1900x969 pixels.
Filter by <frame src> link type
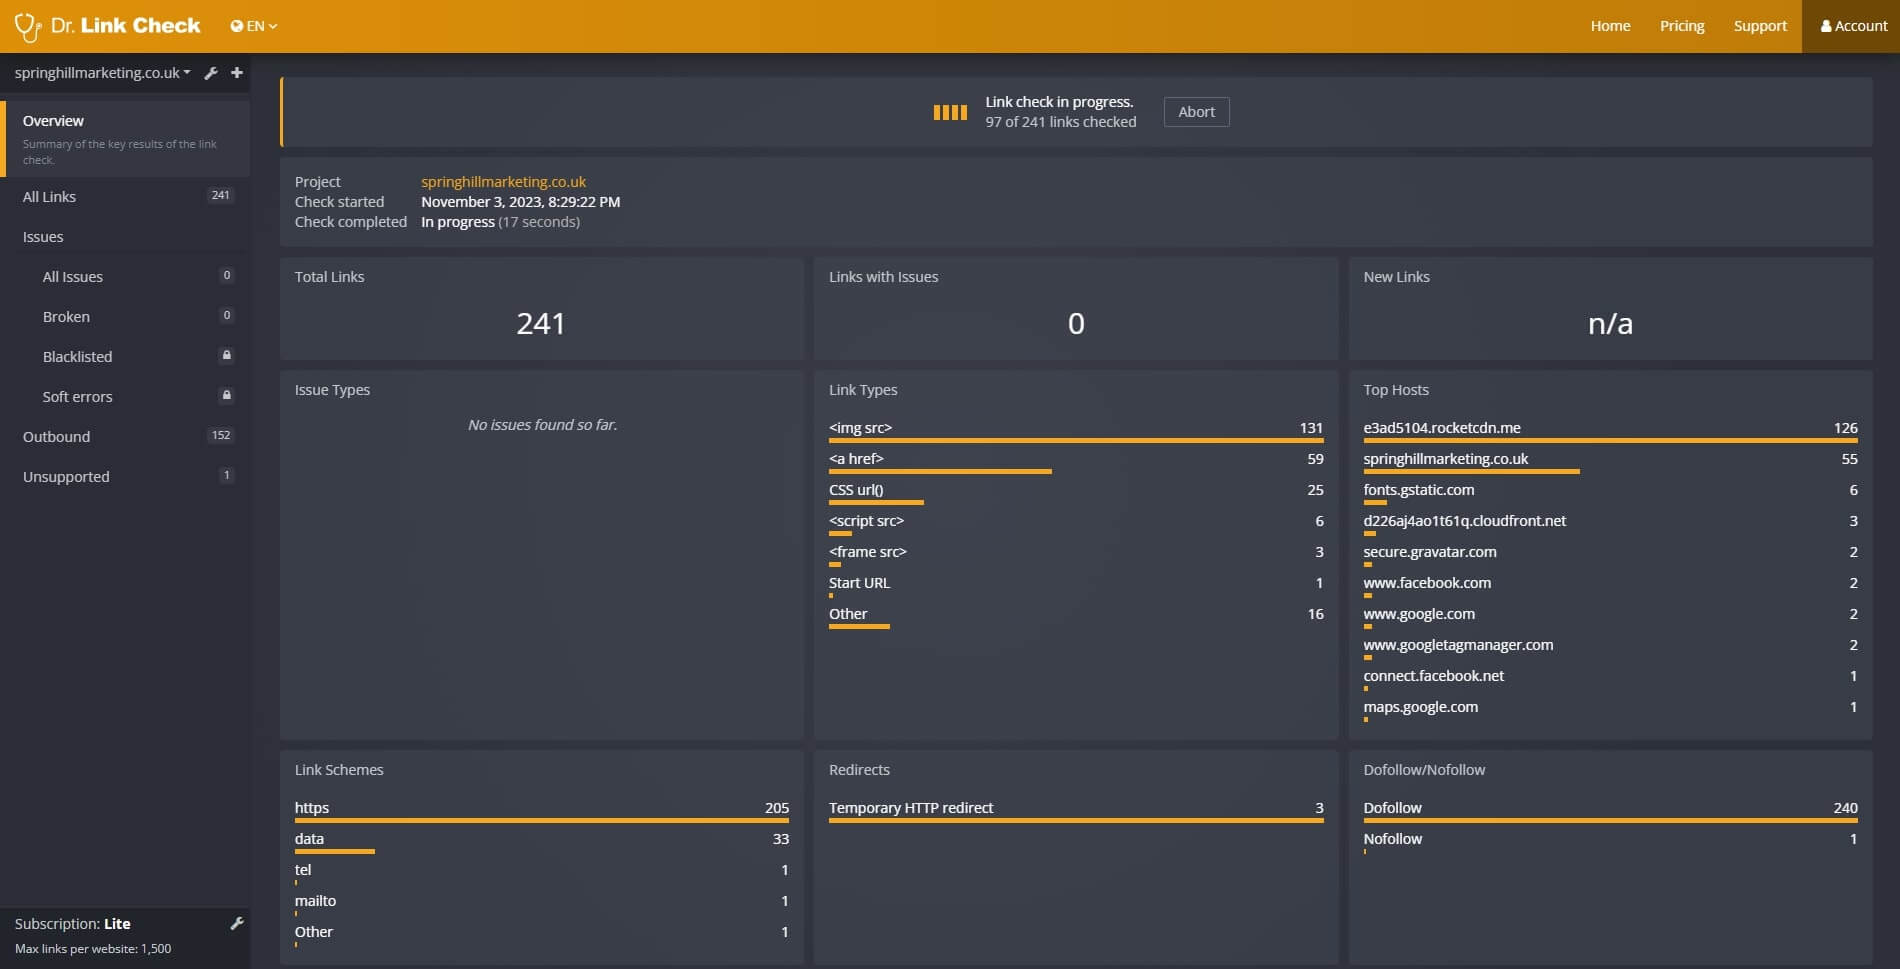[868, 552]
